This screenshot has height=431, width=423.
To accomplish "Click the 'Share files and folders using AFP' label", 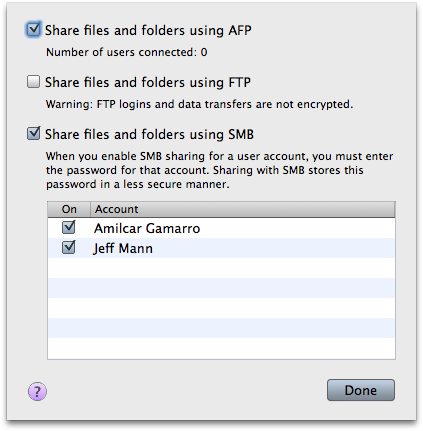I will [148, 30].
